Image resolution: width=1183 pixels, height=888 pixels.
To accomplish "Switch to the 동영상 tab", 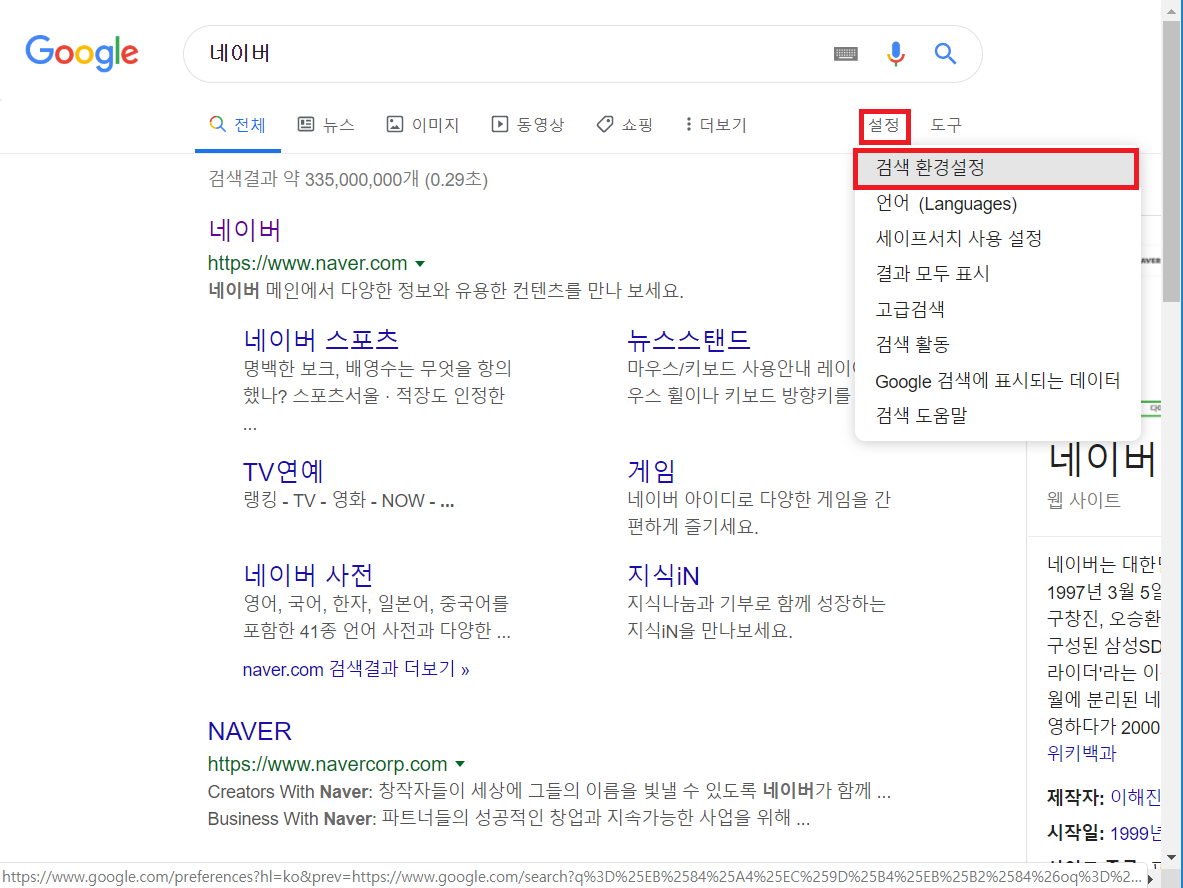I will [527, 124].
